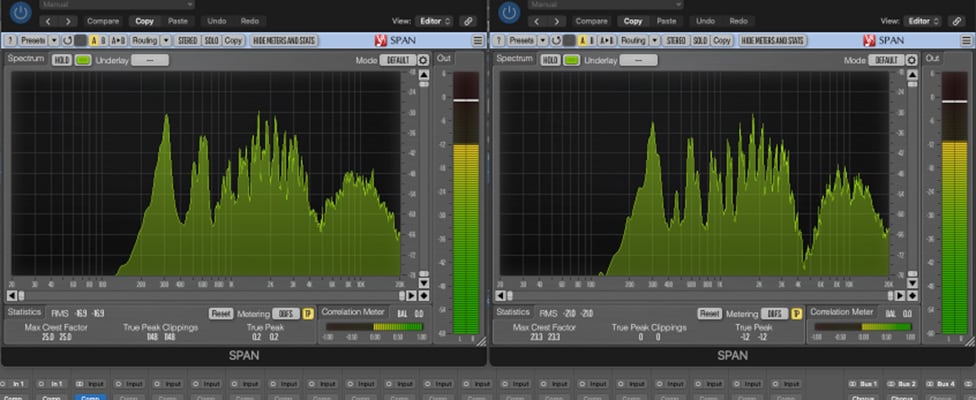Open Mode DEFAULT selector in left SPAN
Screen dimensions: 976x400
tap(398, 60)
